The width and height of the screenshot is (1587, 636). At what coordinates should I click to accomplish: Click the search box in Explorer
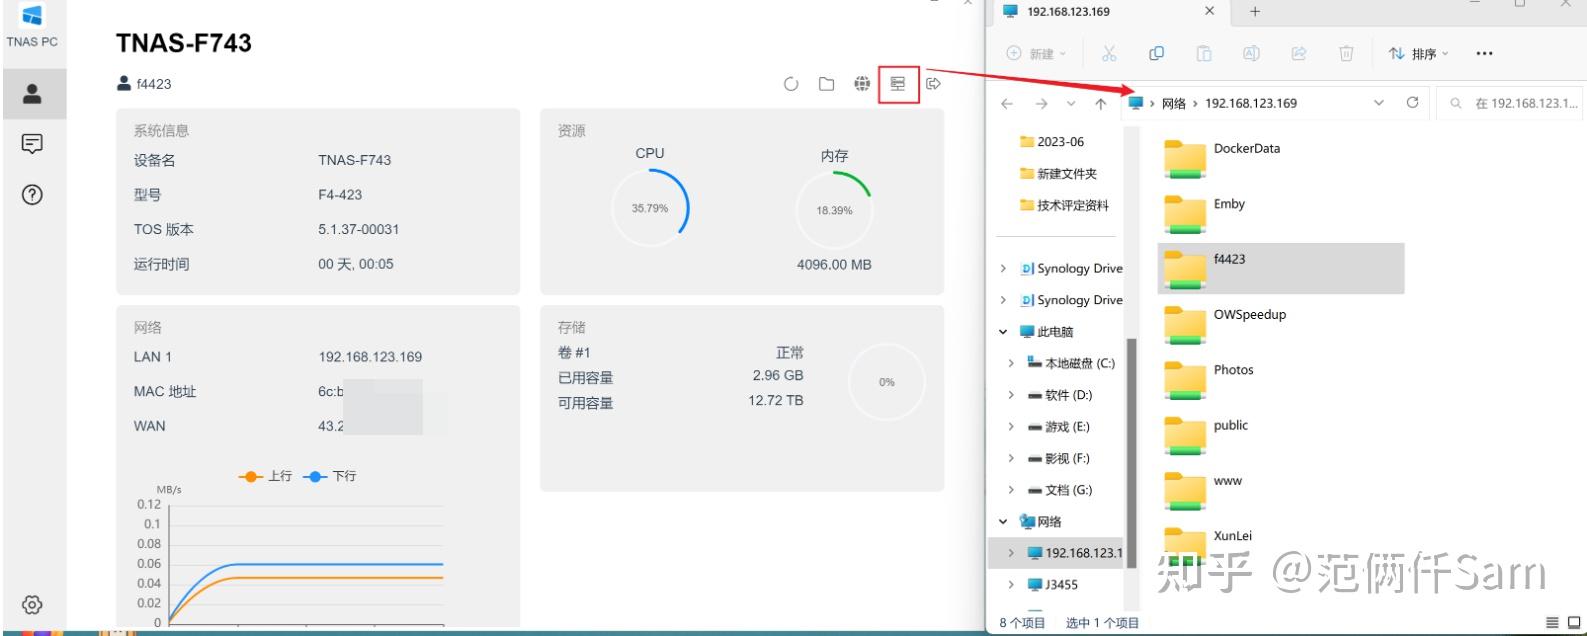1511,103
